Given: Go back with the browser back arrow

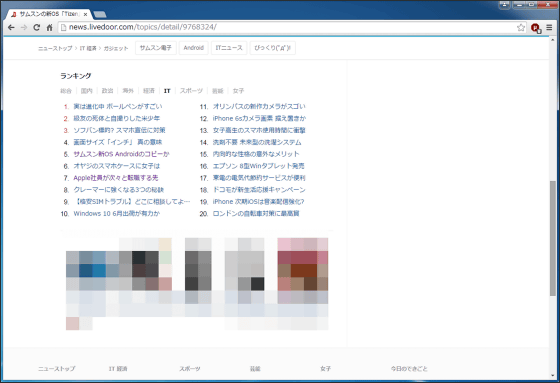Looking at the screenshot, I should click(11, 27).
